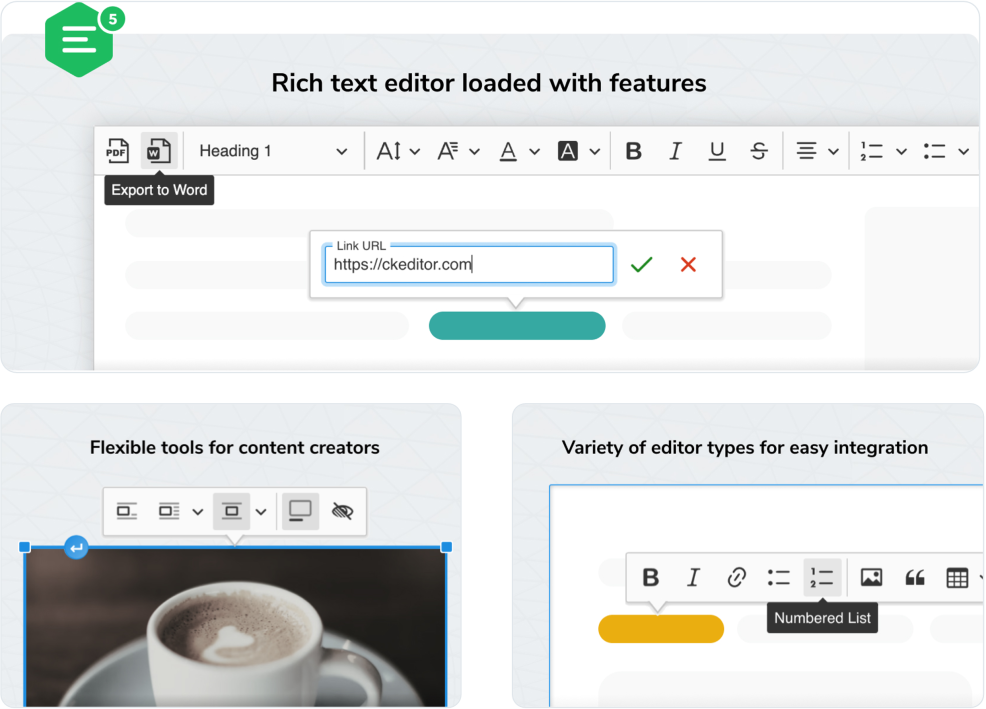The height and width of the screenshot is (709, 986).
Task: Select the Export to Word icon
Action: 157,150
